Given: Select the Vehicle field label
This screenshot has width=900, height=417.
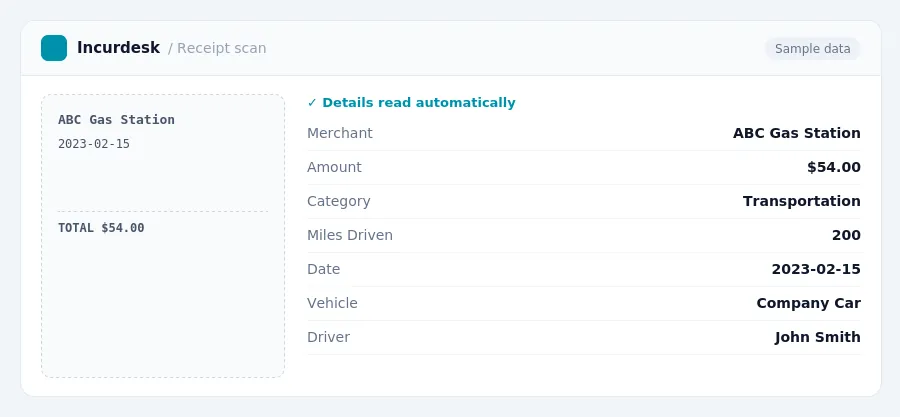Looking at the screenshot, I should (332, 302).
